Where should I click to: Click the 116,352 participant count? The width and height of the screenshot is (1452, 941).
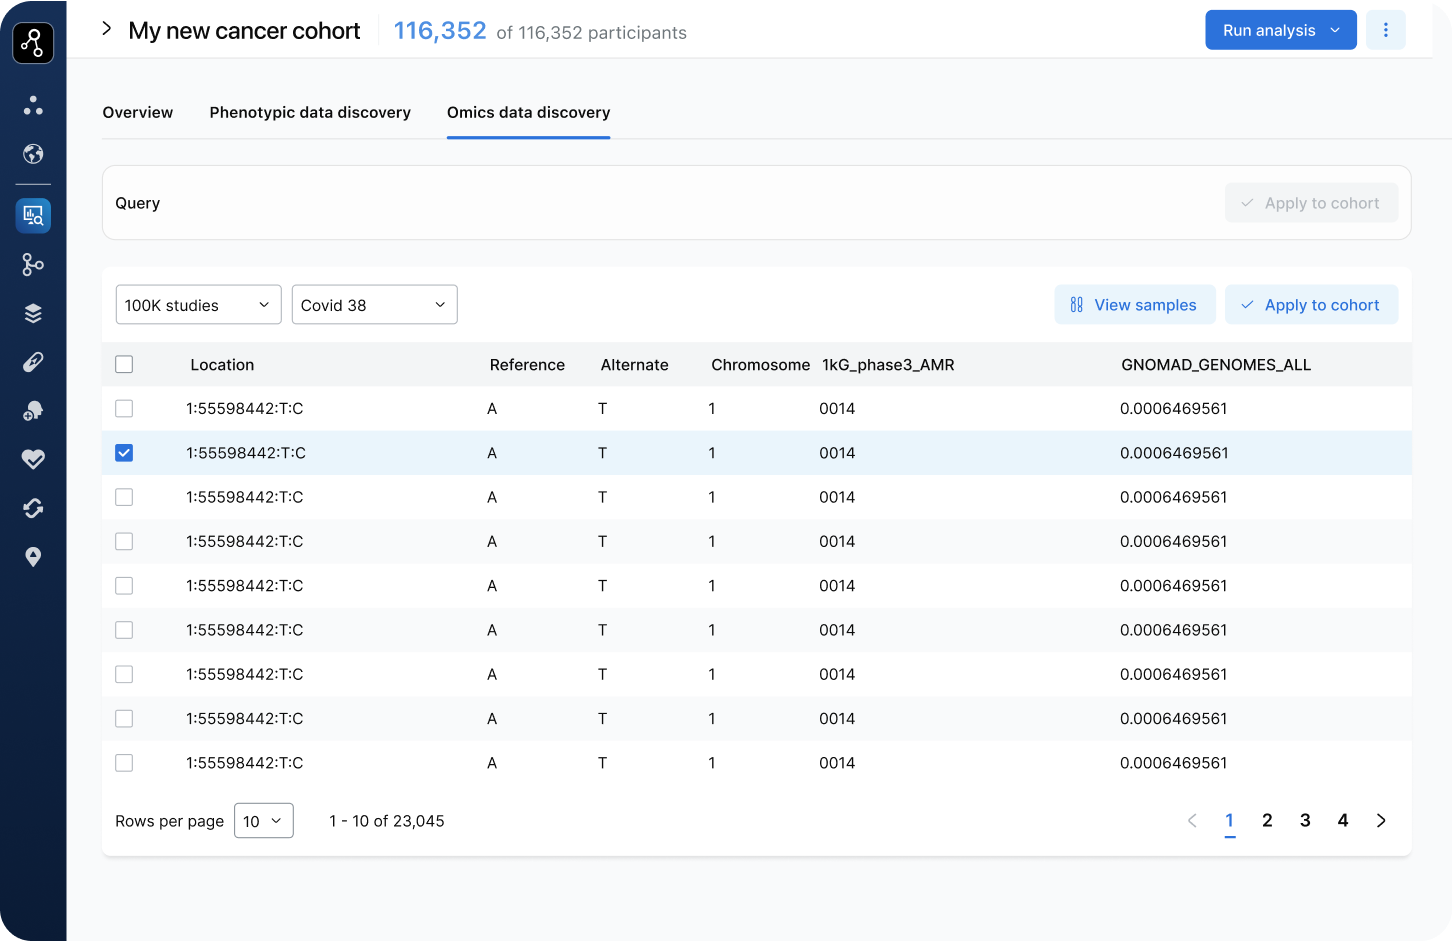440,31
